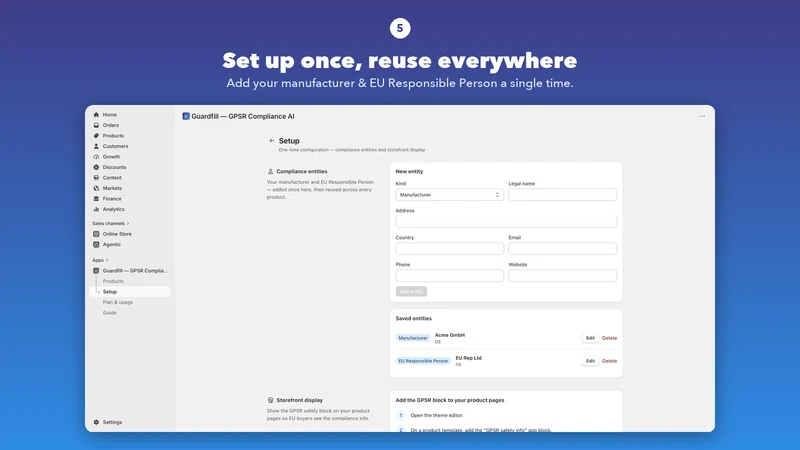Viewport: 800px width, 450px height.
Task: Click the Country input field
Action: point(449,248)
